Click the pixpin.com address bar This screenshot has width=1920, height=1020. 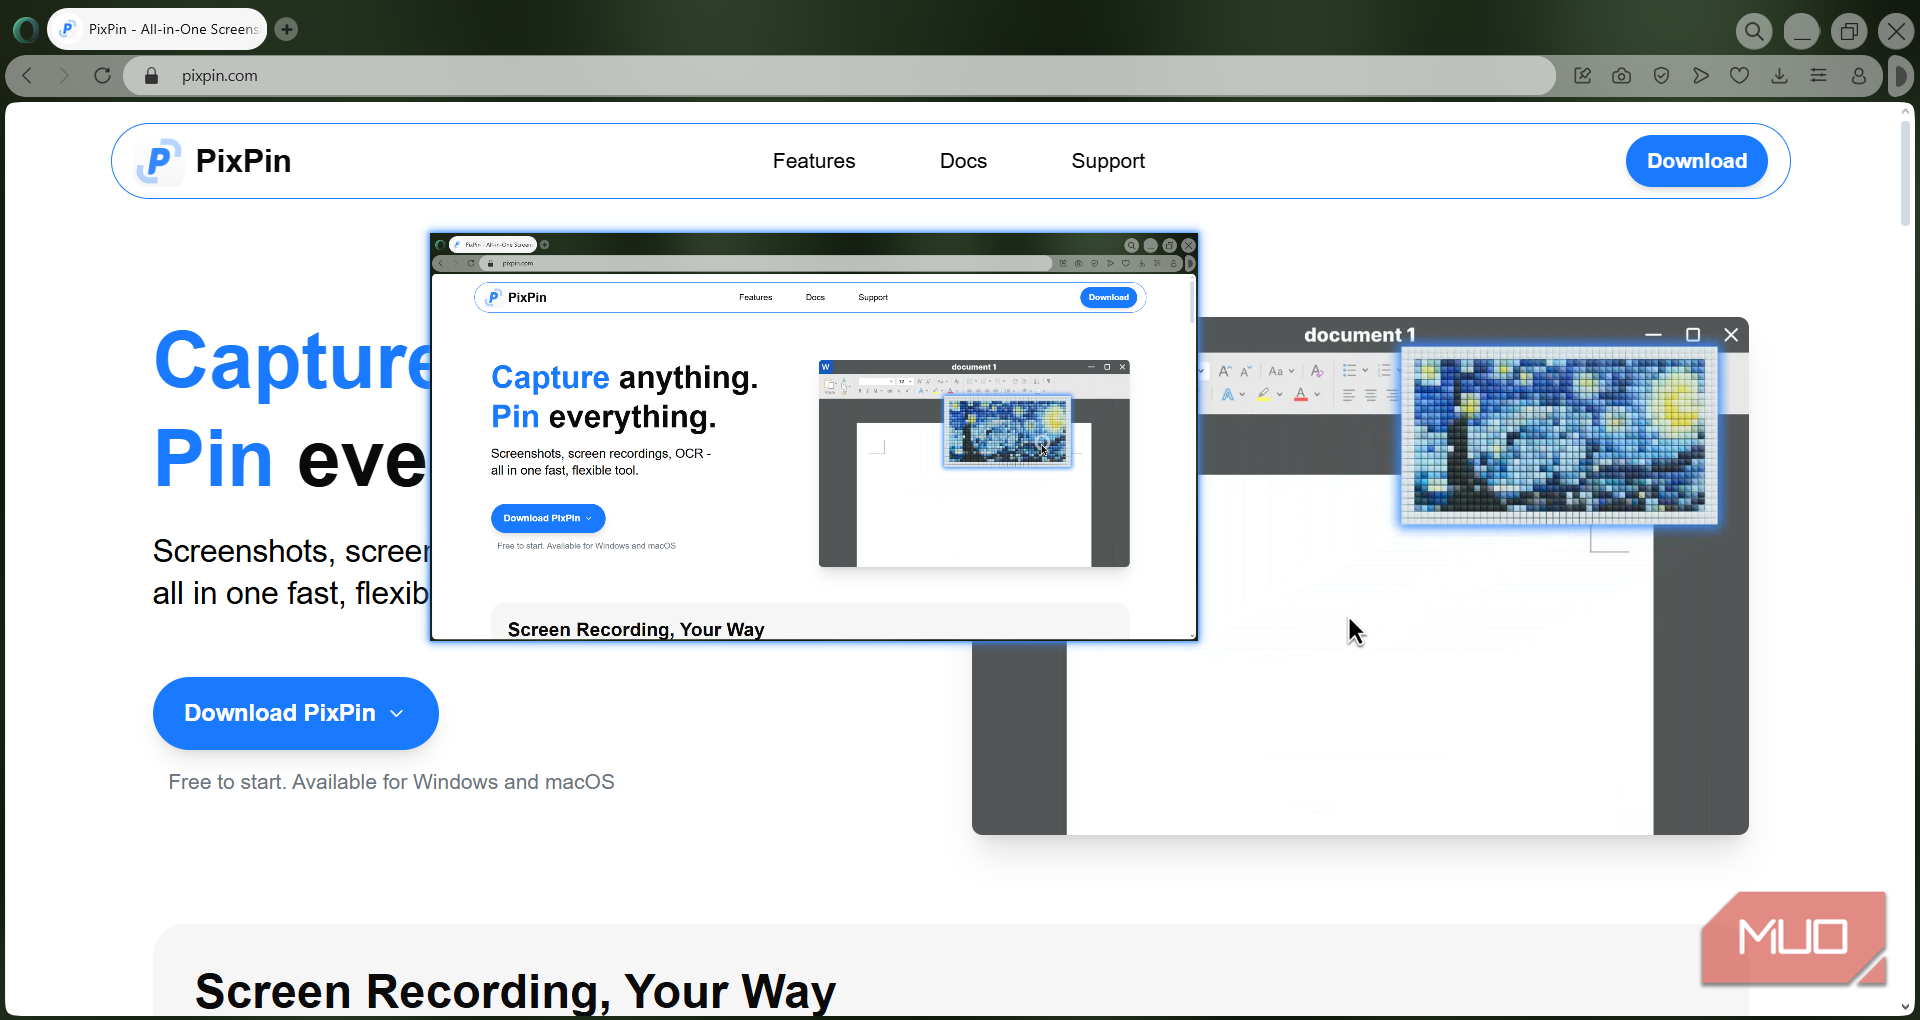coord(700,76)
